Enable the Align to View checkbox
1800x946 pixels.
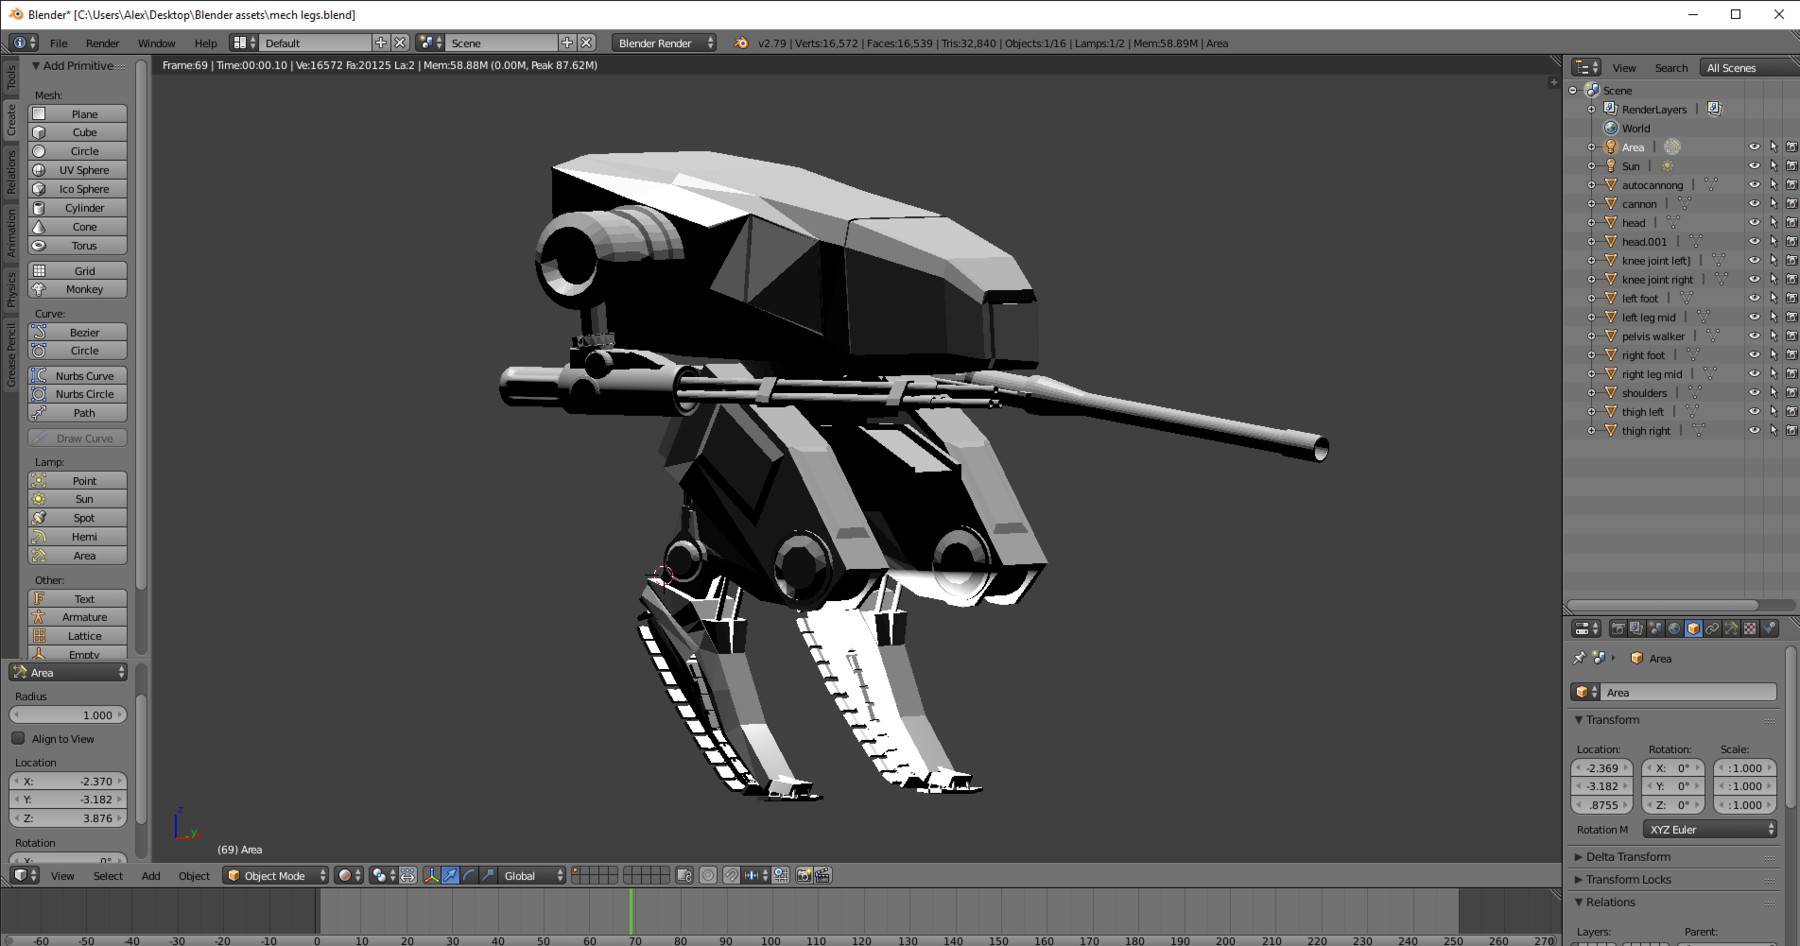click(19, 739)
